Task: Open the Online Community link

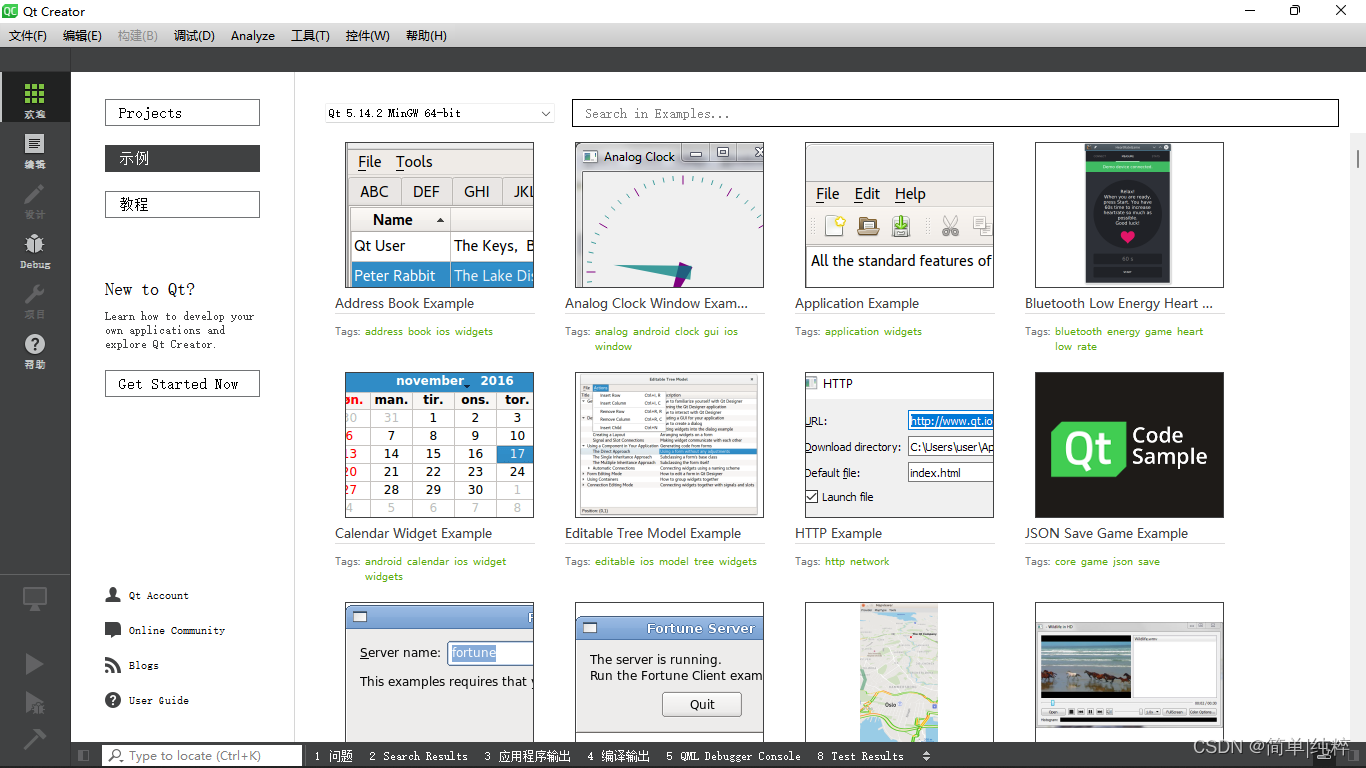Action: 177,631
